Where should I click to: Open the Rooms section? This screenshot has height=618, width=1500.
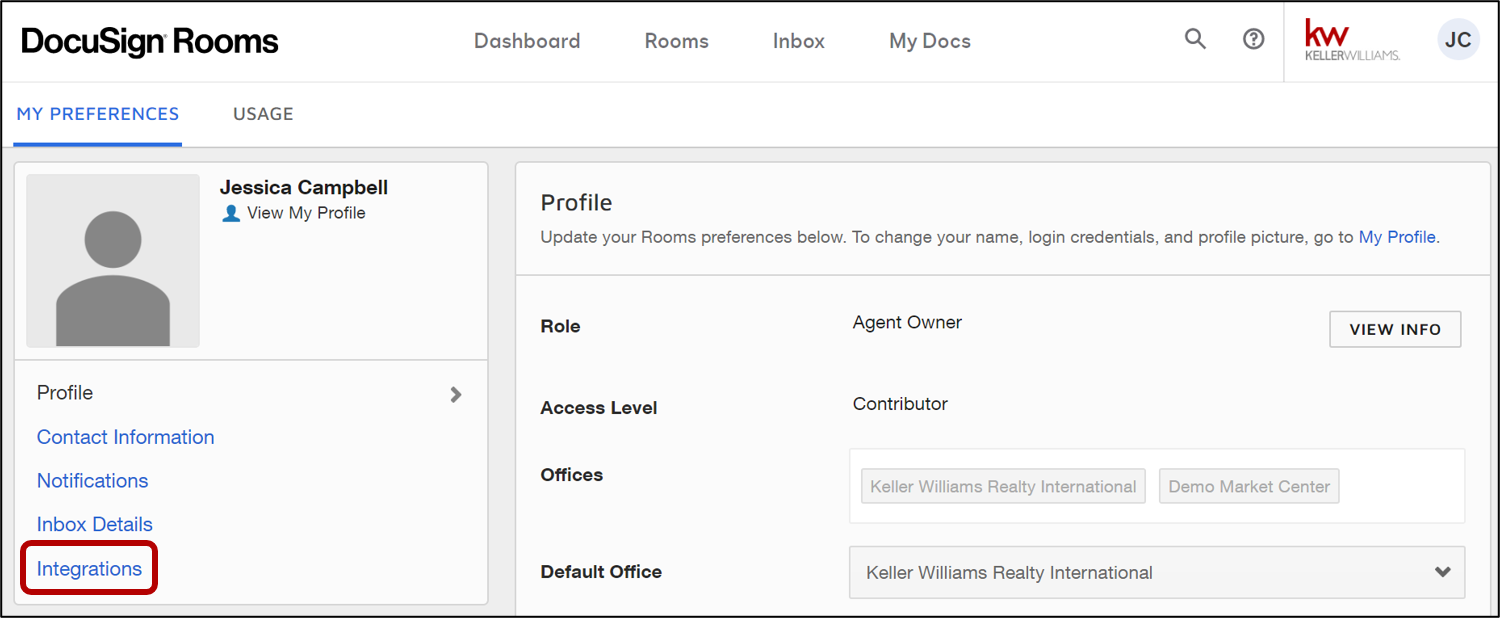(677, 41)
